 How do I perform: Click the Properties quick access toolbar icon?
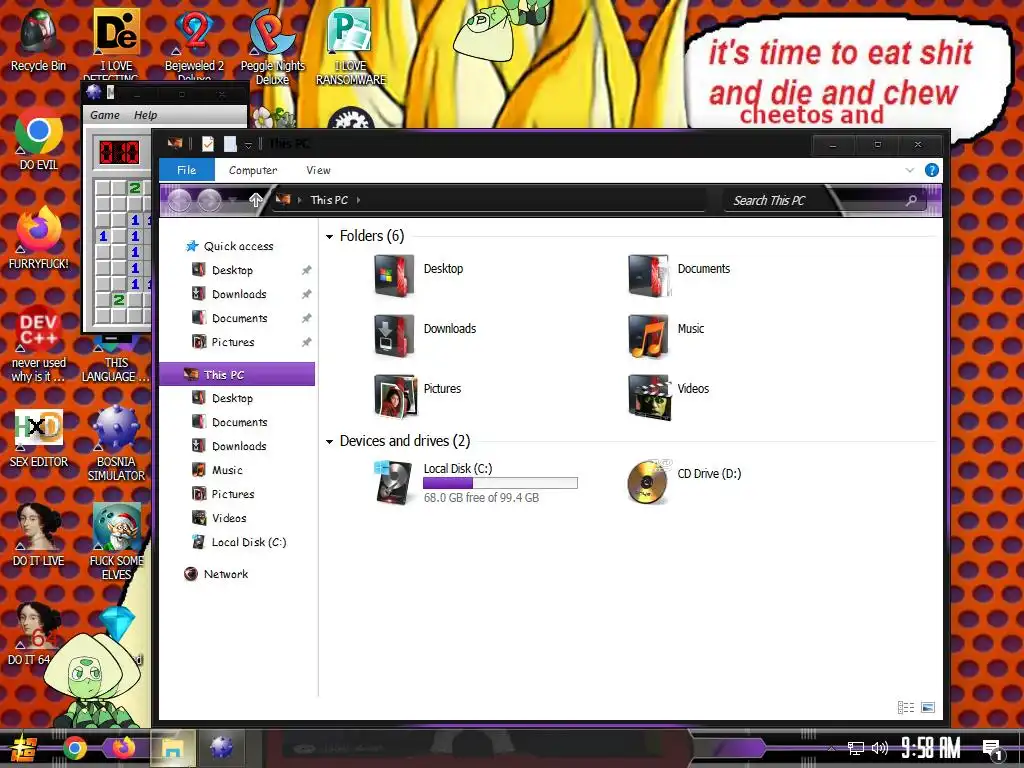208,144
